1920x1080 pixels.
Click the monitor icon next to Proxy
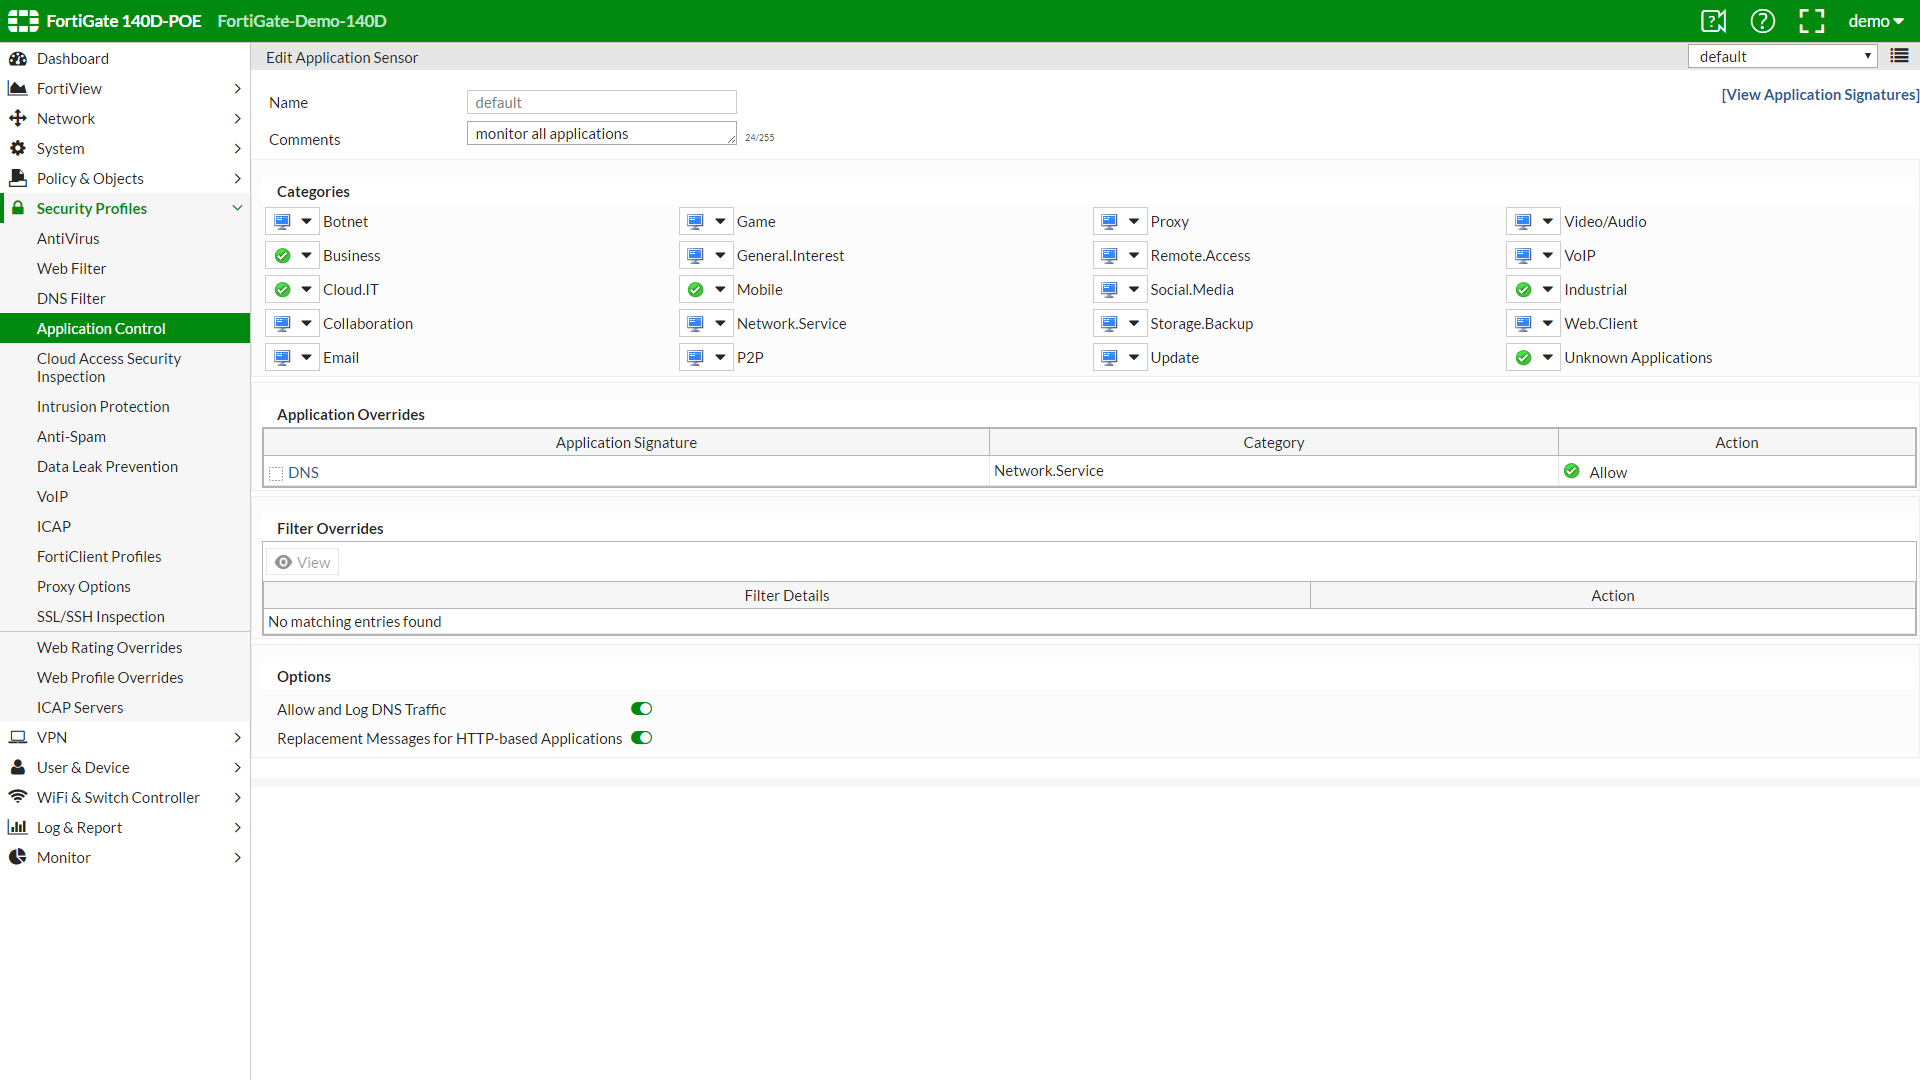tap(1109, 222)
